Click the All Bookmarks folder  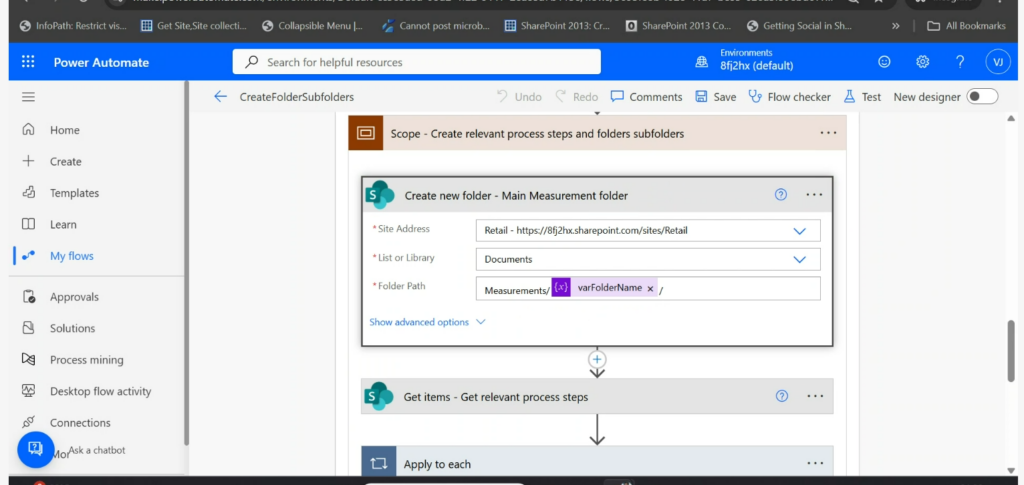tap(965, 26)
